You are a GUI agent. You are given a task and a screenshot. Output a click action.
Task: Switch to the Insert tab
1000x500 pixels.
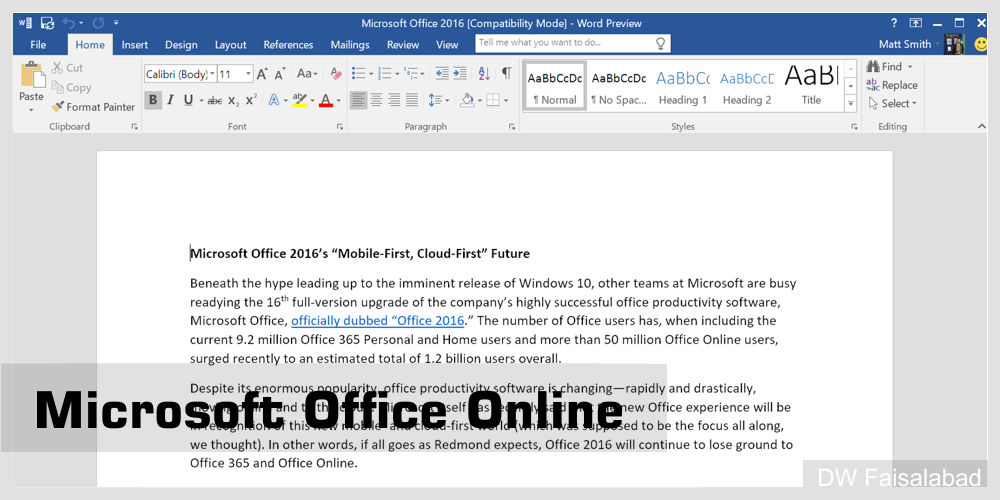[x=135, y=45]
